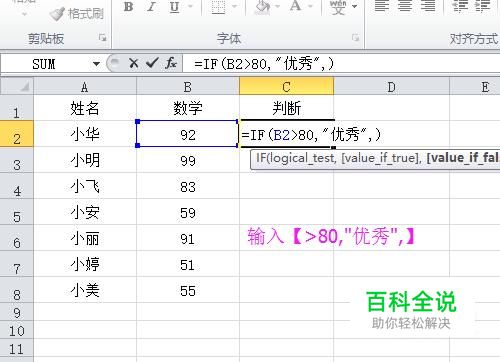This screenshot has height=362, width=500.
Task: Increase indent of cell text
Action: [x=482, y=6]
